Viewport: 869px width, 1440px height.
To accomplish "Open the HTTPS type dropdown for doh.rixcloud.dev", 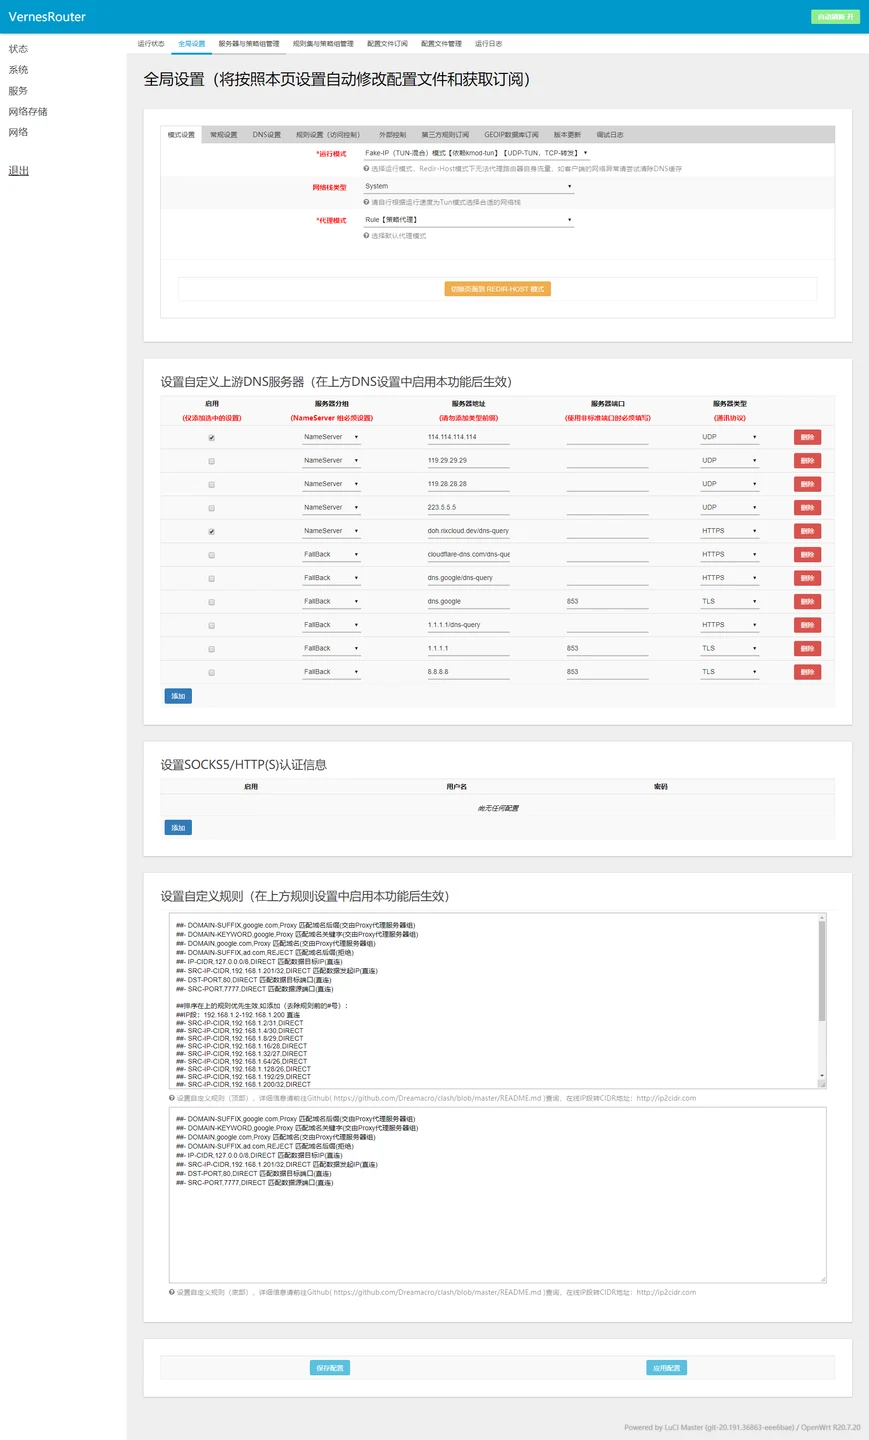I will [x=729, y=531].
